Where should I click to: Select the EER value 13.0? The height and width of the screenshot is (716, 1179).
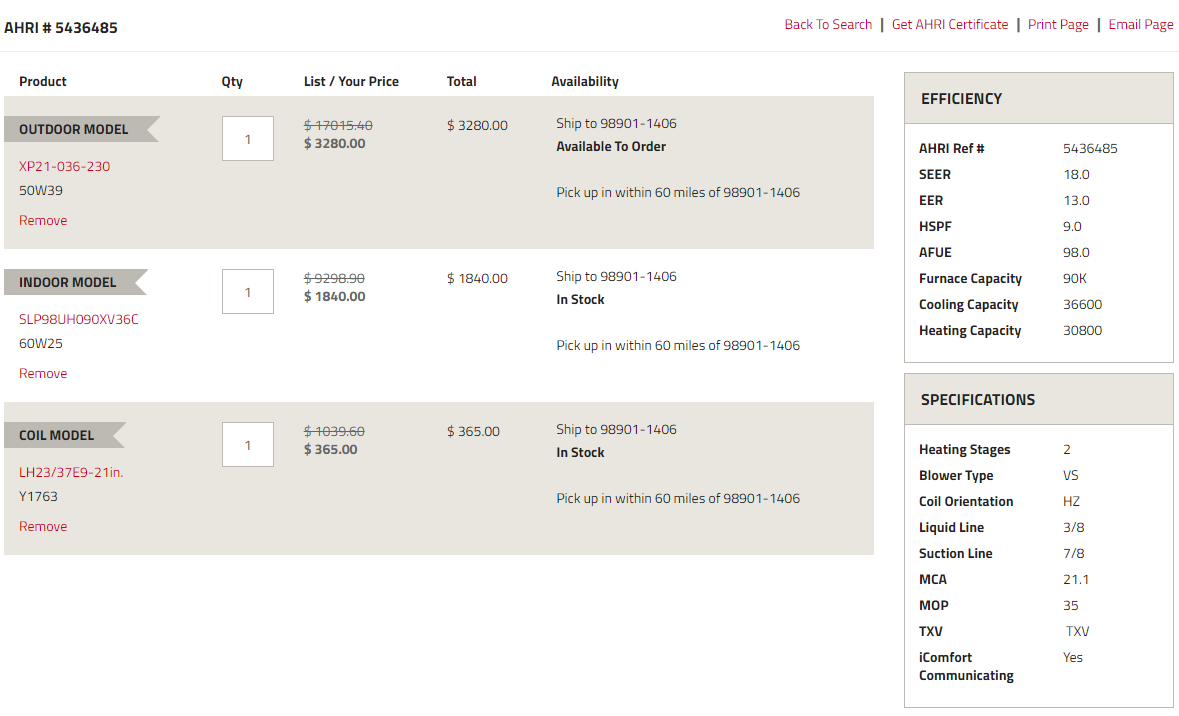point(1077,201)
